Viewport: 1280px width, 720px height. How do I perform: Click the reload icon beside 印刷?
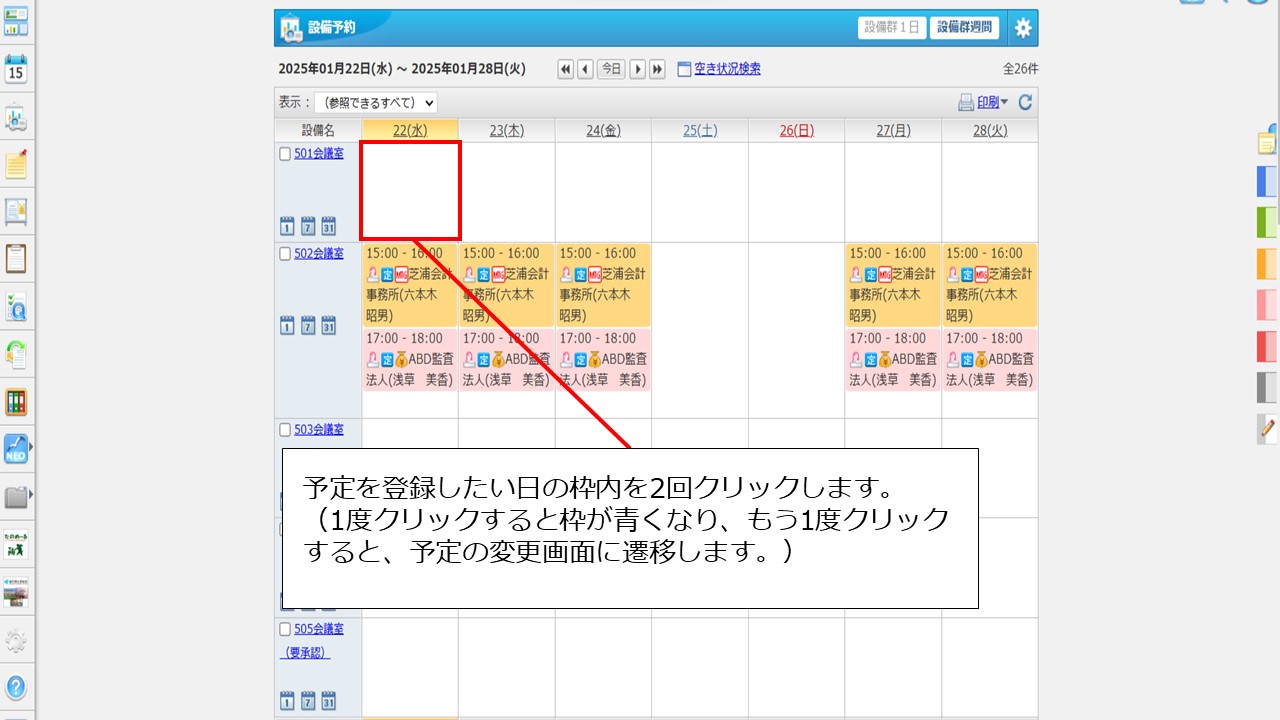1025,102
